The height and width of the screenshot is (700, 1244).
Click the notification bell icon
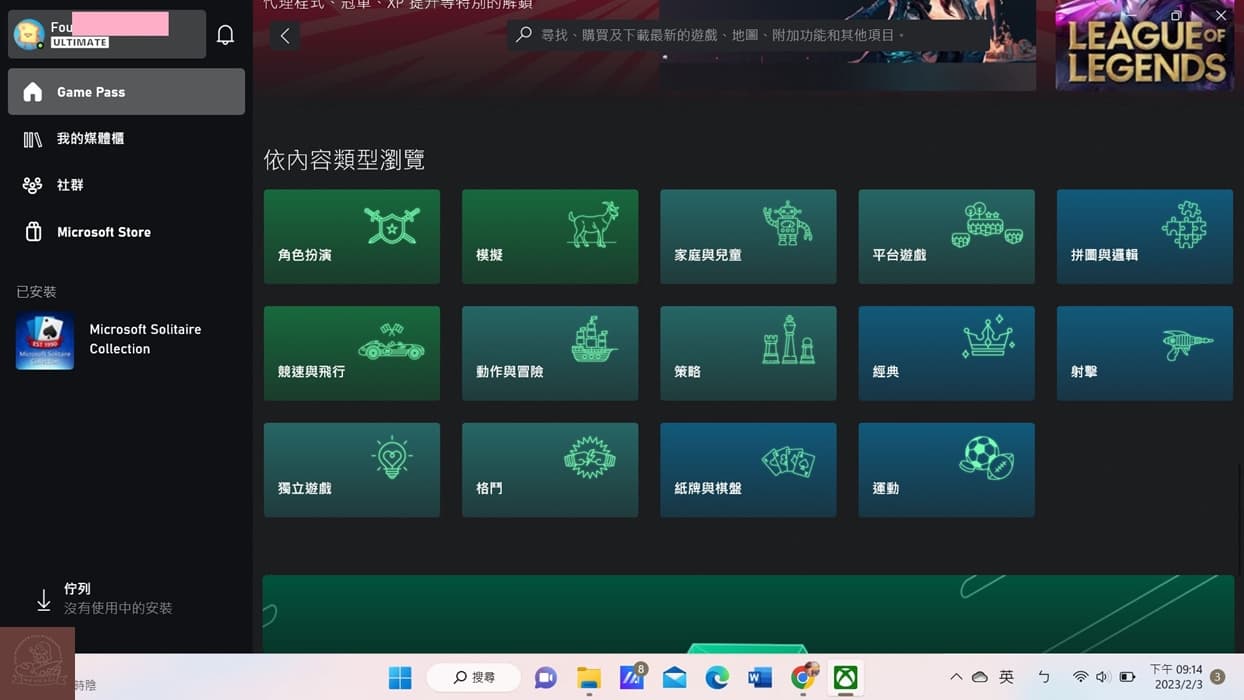tap(225, 33)
